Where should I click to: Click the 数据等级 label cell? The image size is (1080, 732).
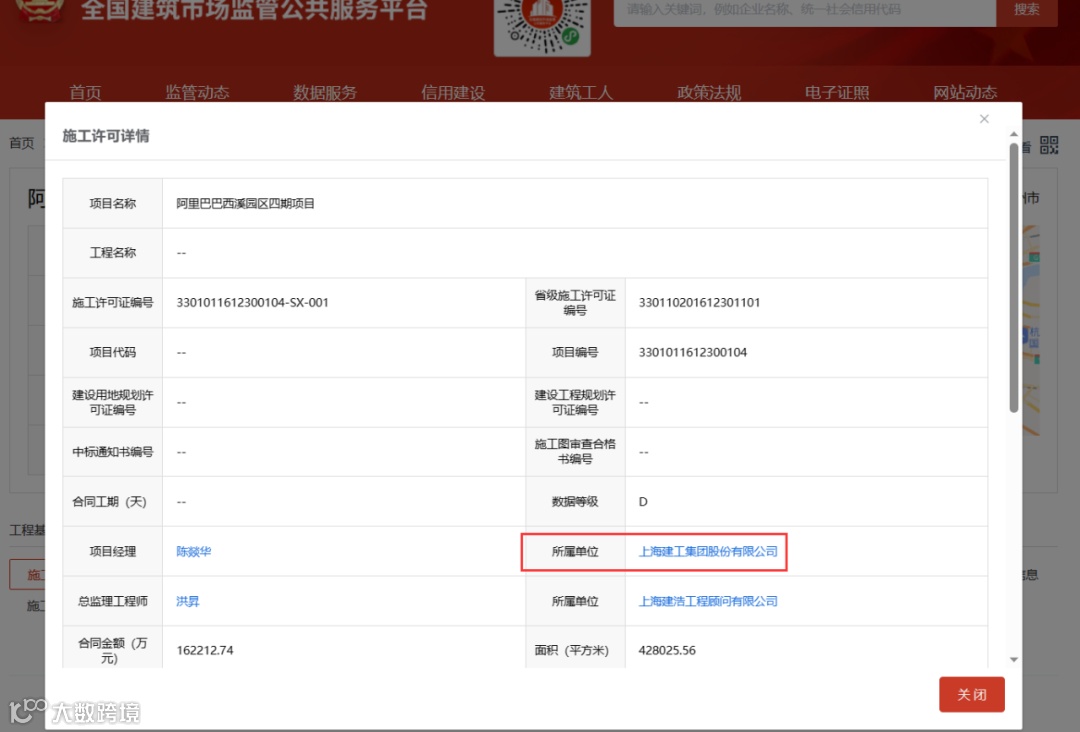click(x=575, y=501)
